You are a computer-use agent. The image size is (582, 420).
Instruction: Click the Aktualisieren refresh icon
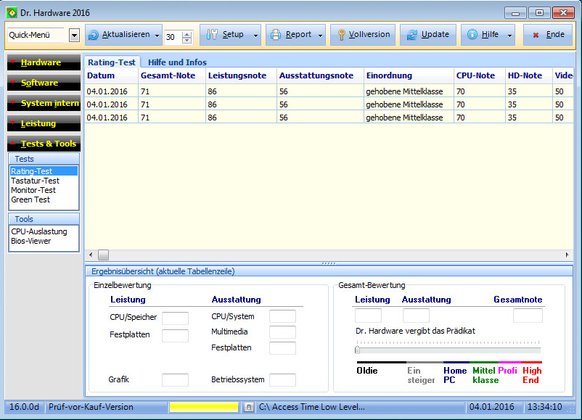coord(93,35)
